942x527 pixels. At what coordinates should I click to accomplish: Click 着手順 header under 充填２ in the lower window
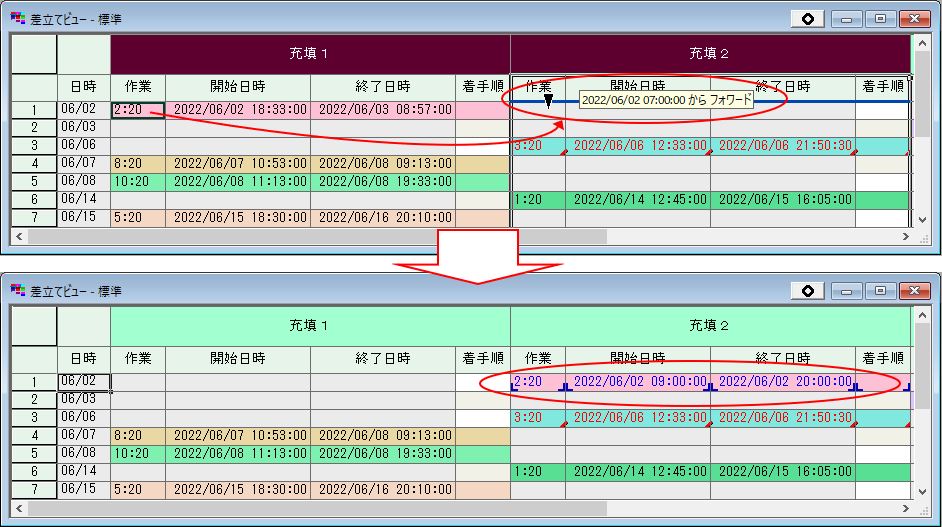click(x=883, y=358)
